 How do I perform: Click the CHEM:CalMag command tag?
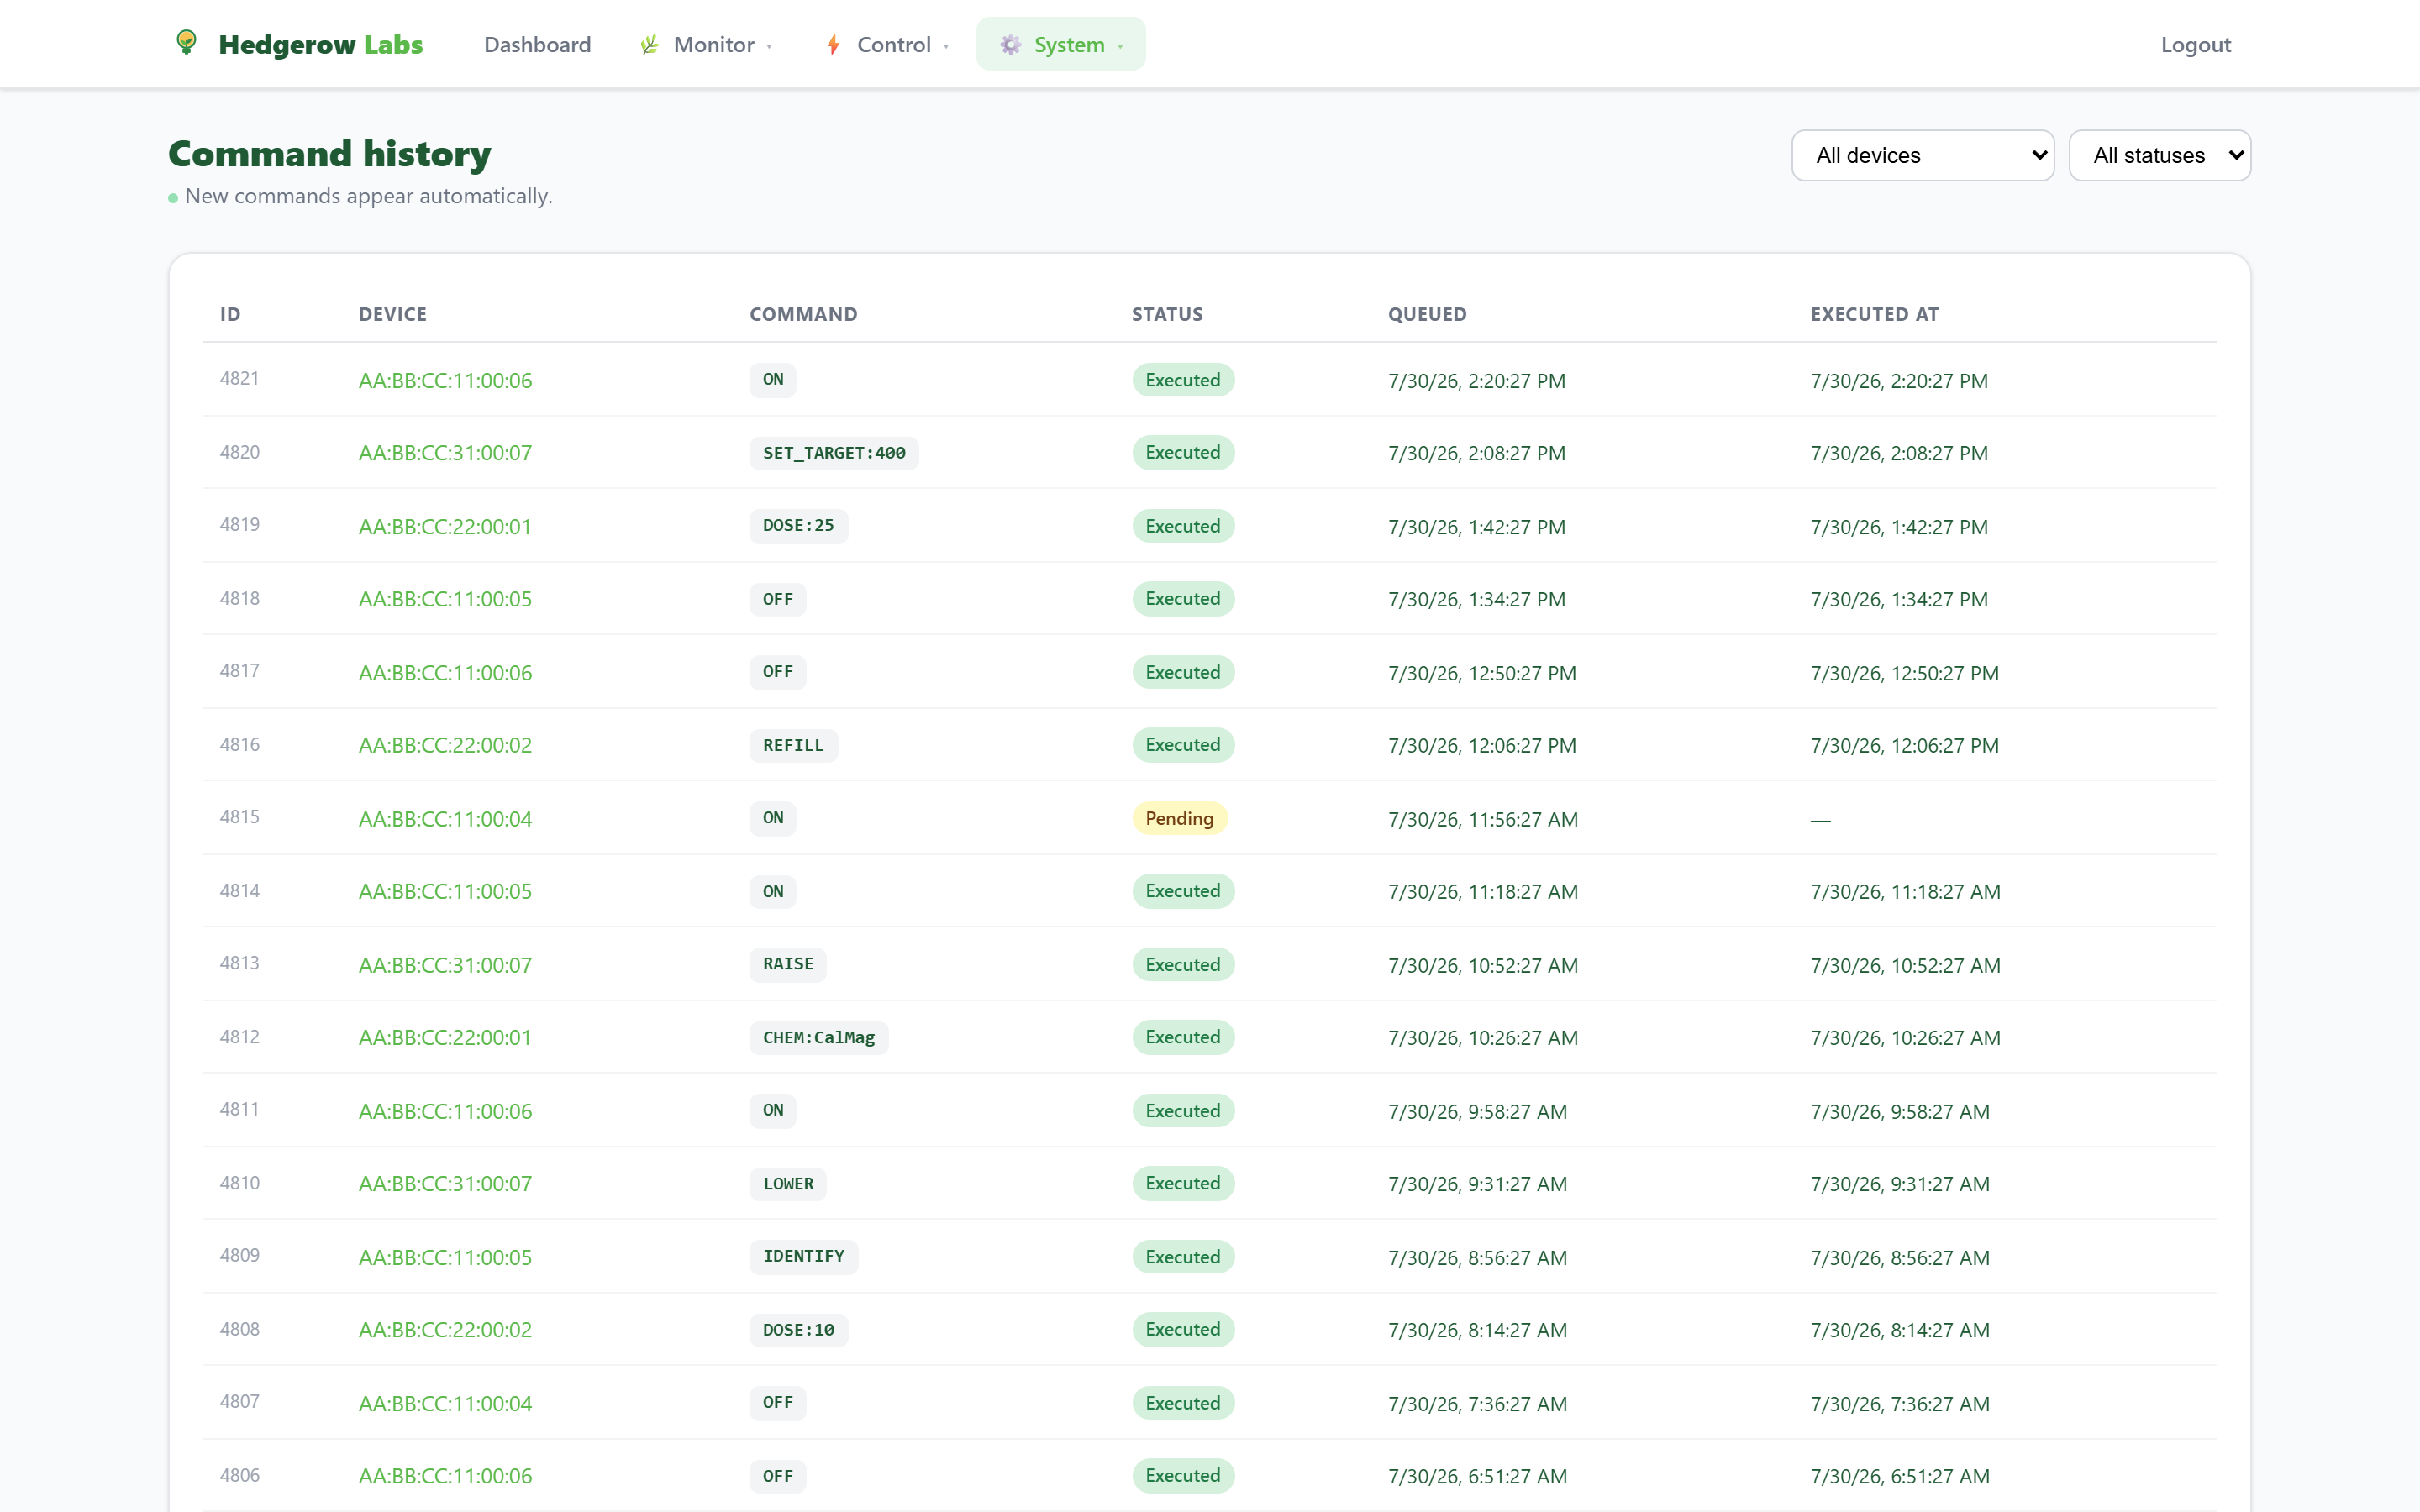click(x=818, y=1037)
